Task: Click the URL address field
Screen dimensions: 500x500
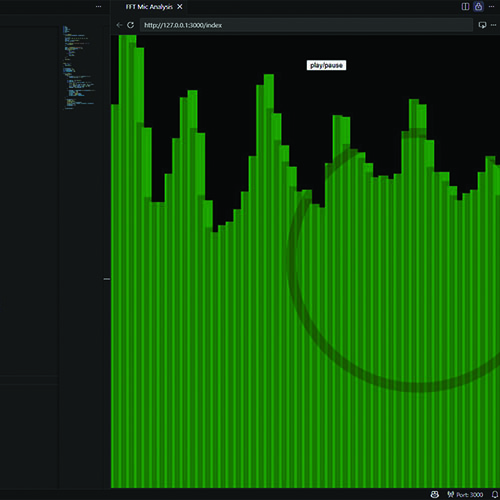Action: [306, 25]
